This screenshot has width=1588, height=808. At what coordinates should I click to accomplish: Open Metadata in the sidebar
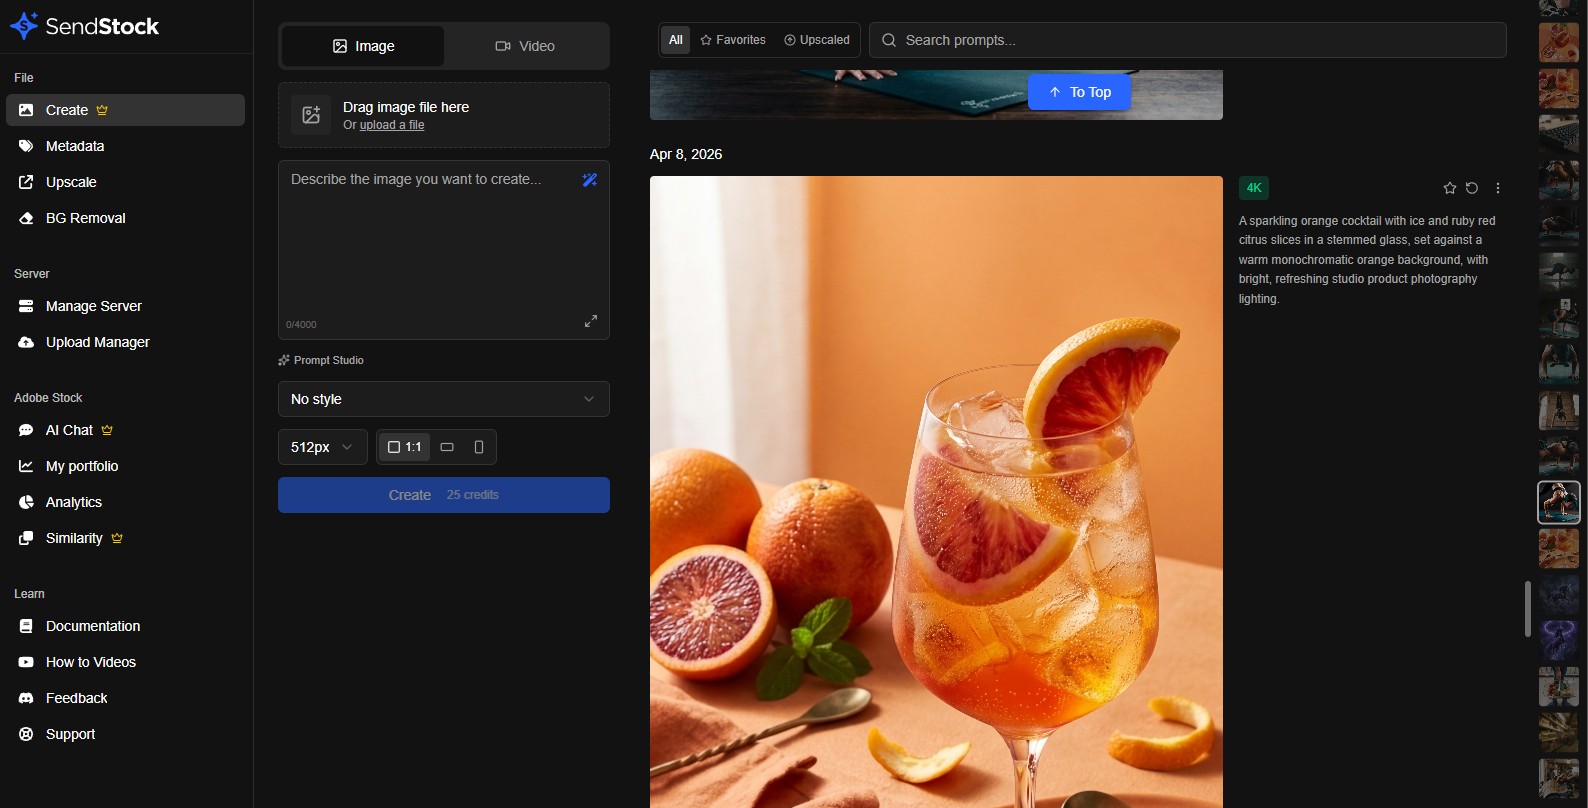click(x=125, y=146)
